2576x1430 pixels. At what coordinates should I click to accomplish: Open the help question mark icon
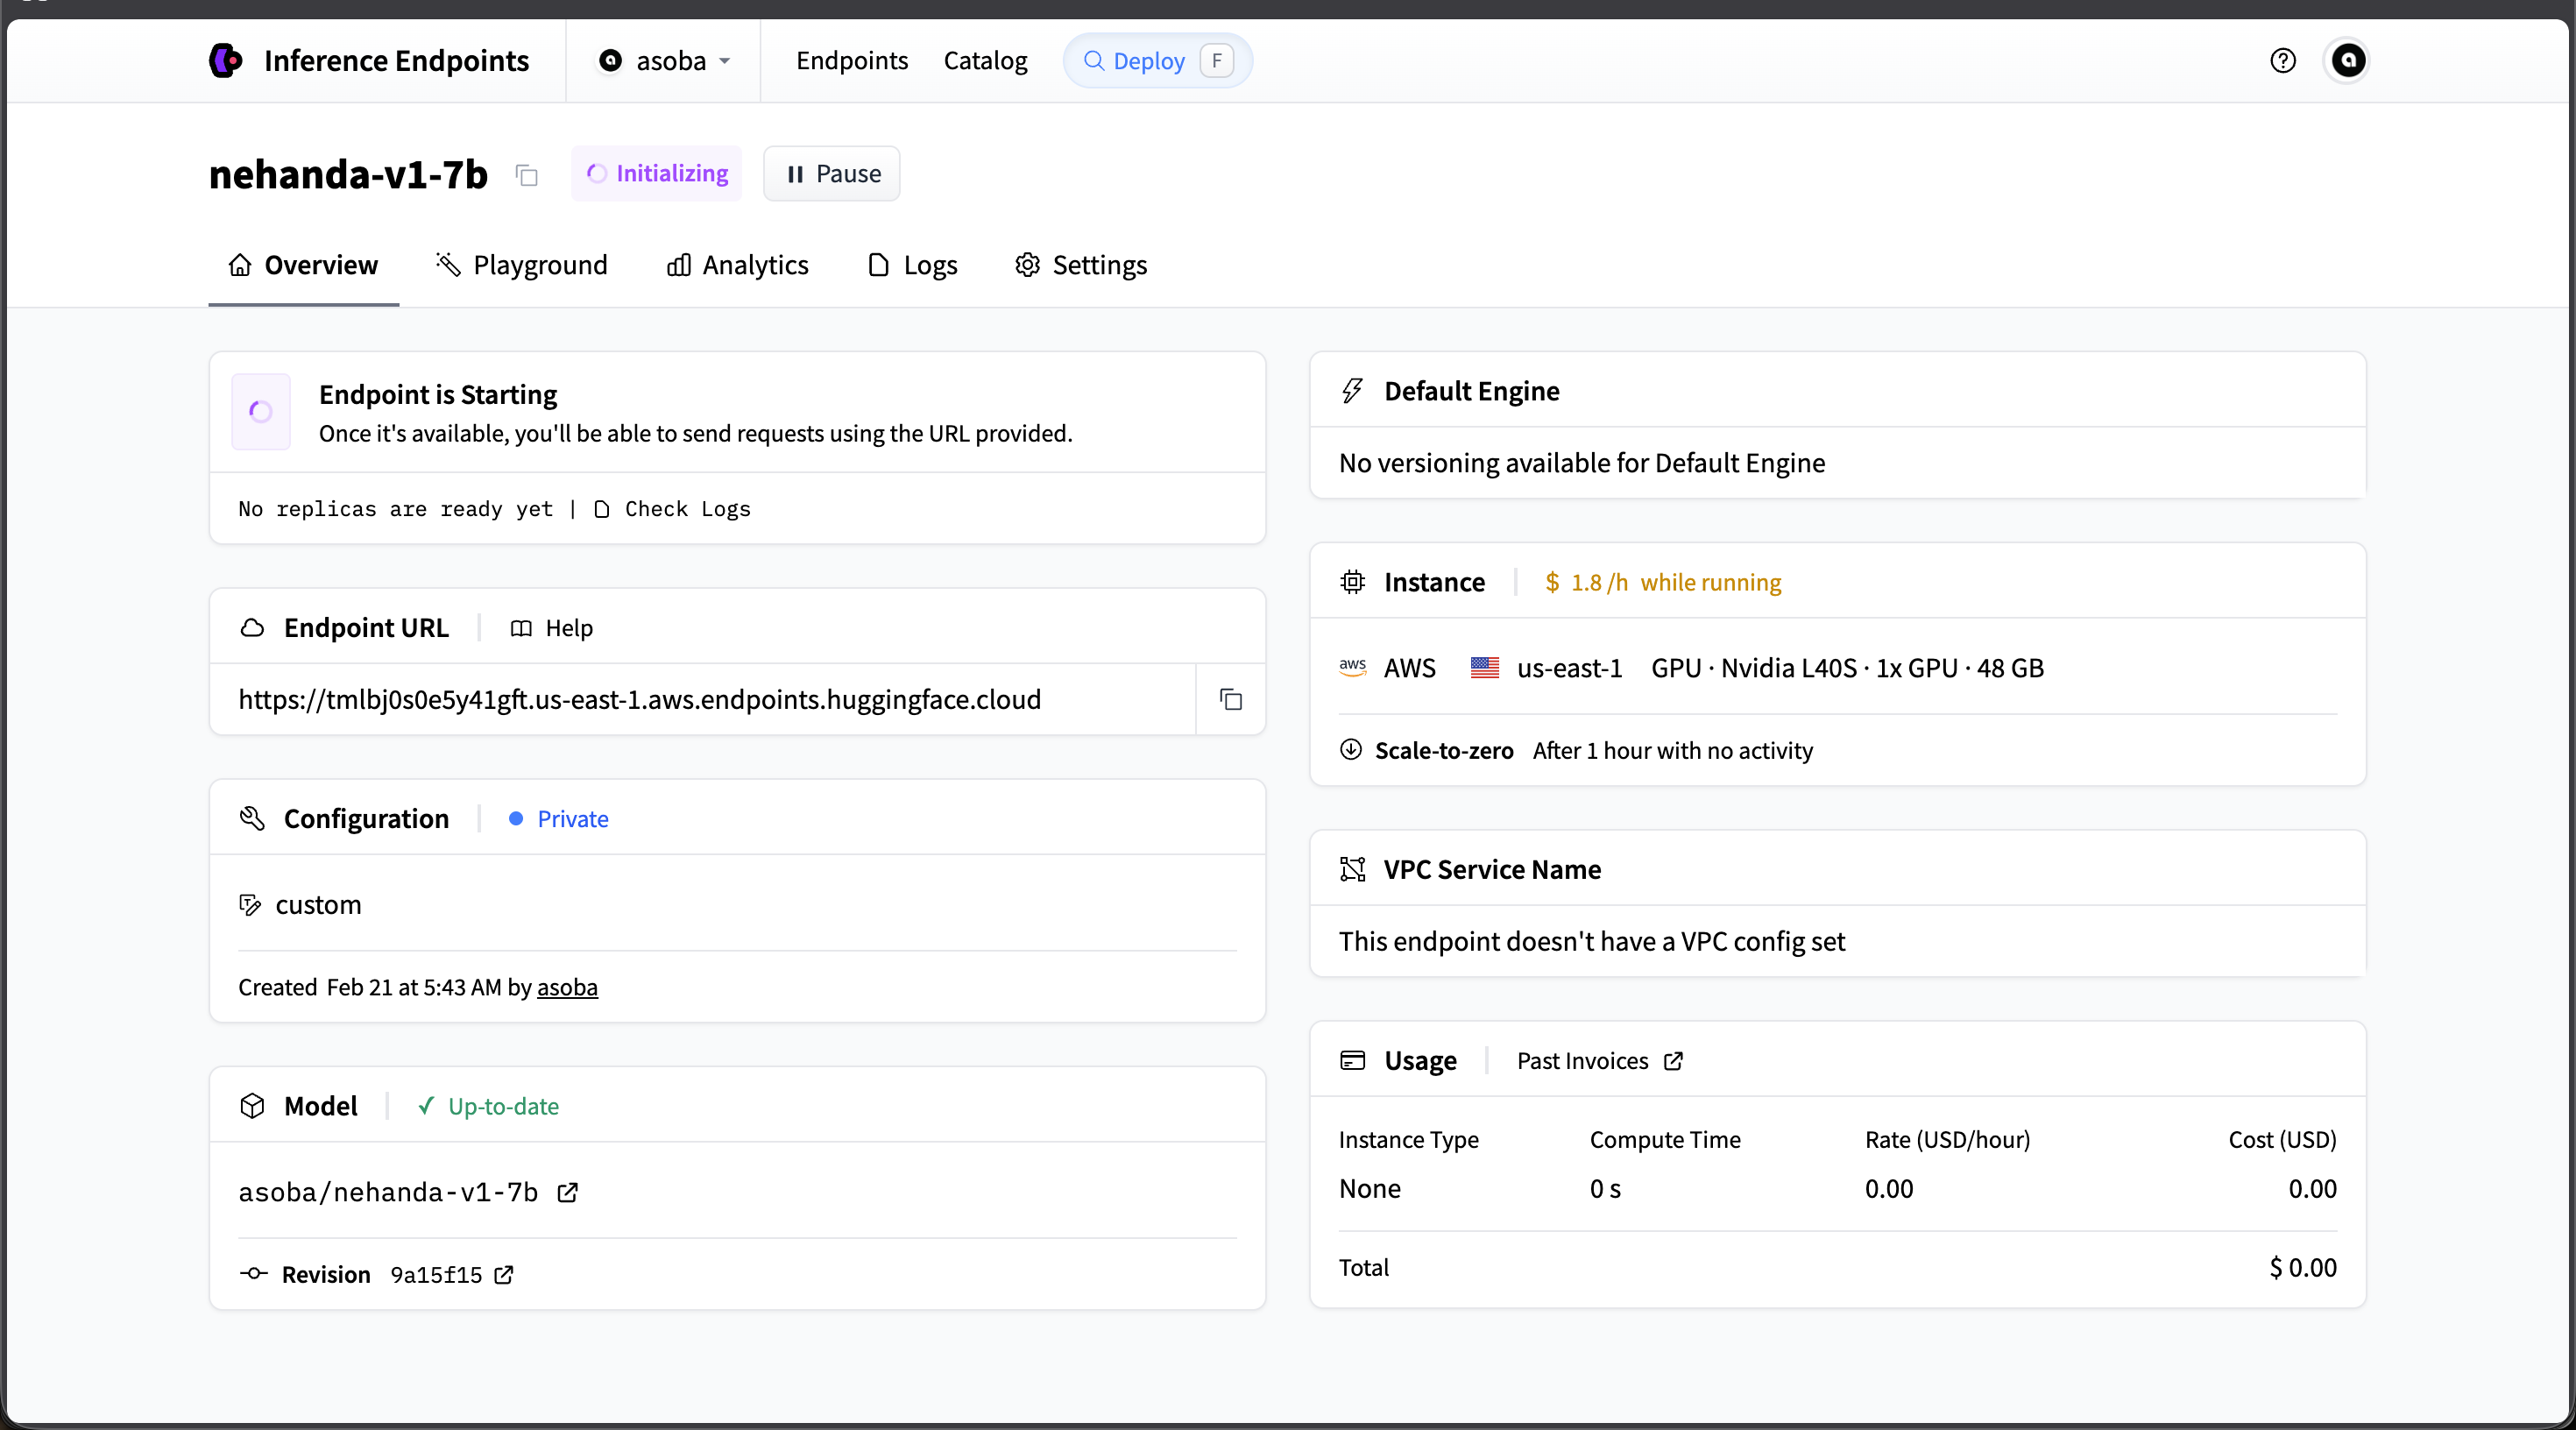pos(2282,61)
